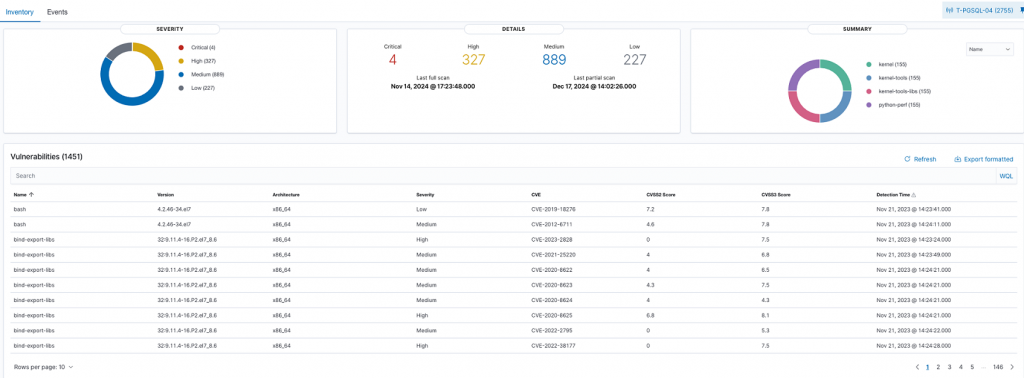
Task: Open the Name dropdown in Summary panel
Action: pyautogui.click(x=989, y=49)
